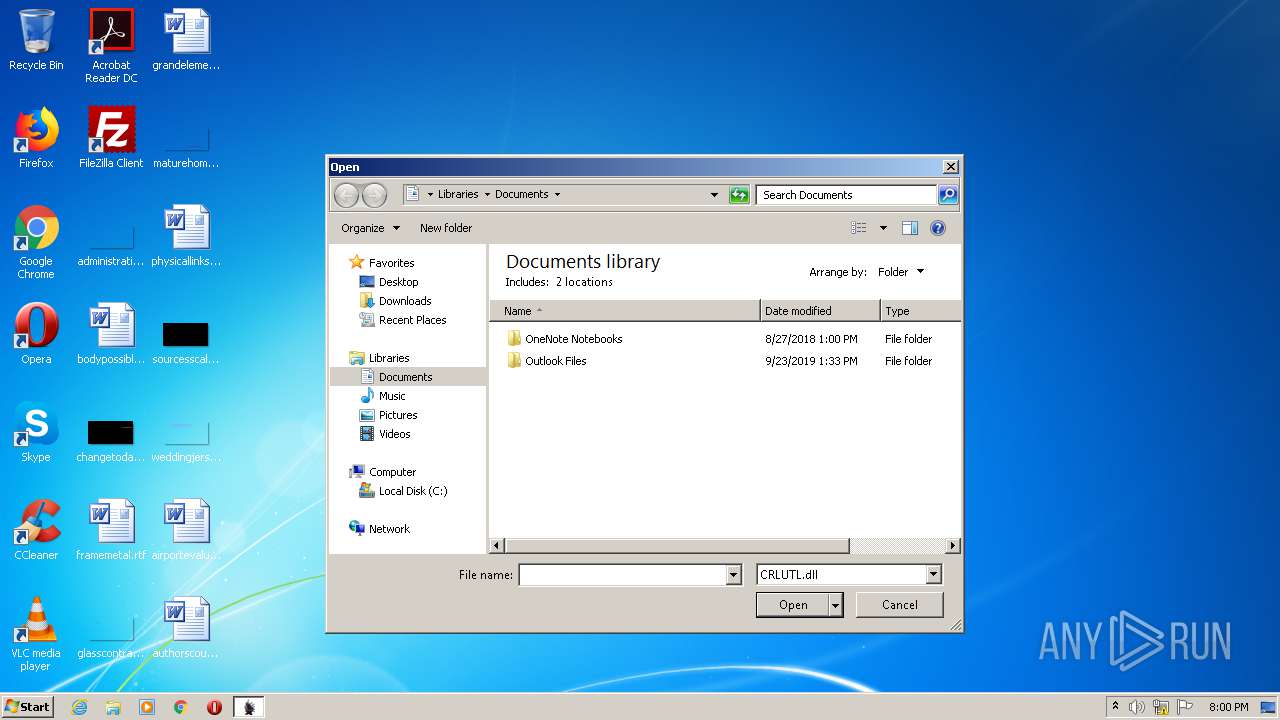This screenshot has width=1280, height=720.
Task: Click the horizontal scrollbar in file list
Action: tap(677, 546)
